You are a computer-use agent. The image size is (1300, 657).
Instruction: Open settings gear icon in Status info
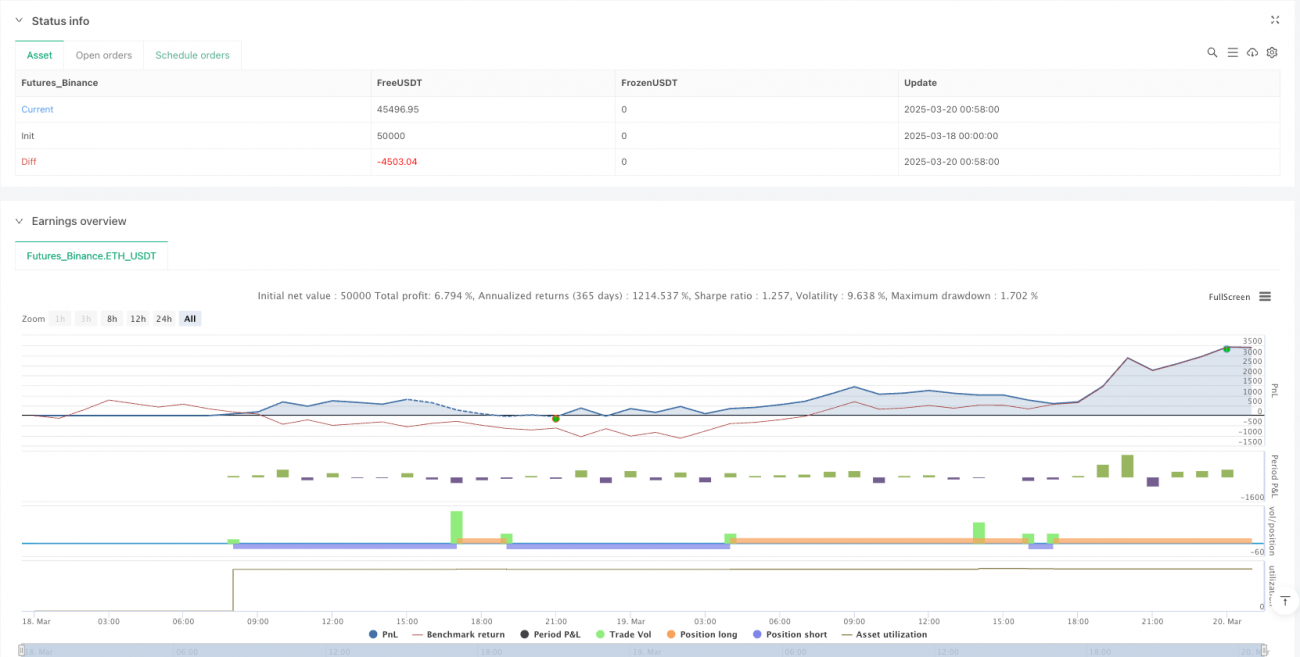[1272, 52]
